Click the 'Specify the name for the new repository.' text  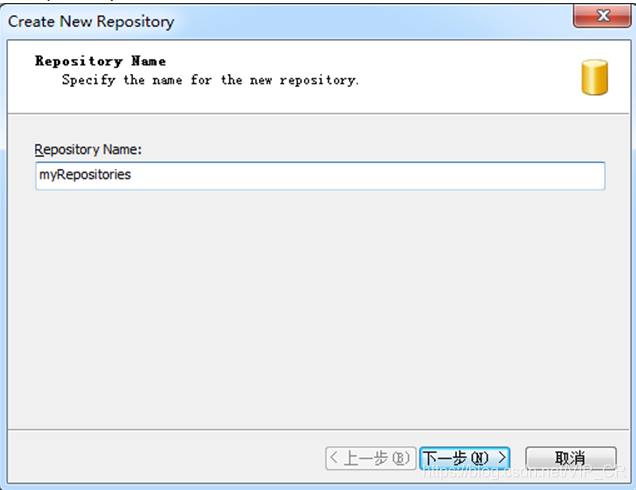click(210, 80)
